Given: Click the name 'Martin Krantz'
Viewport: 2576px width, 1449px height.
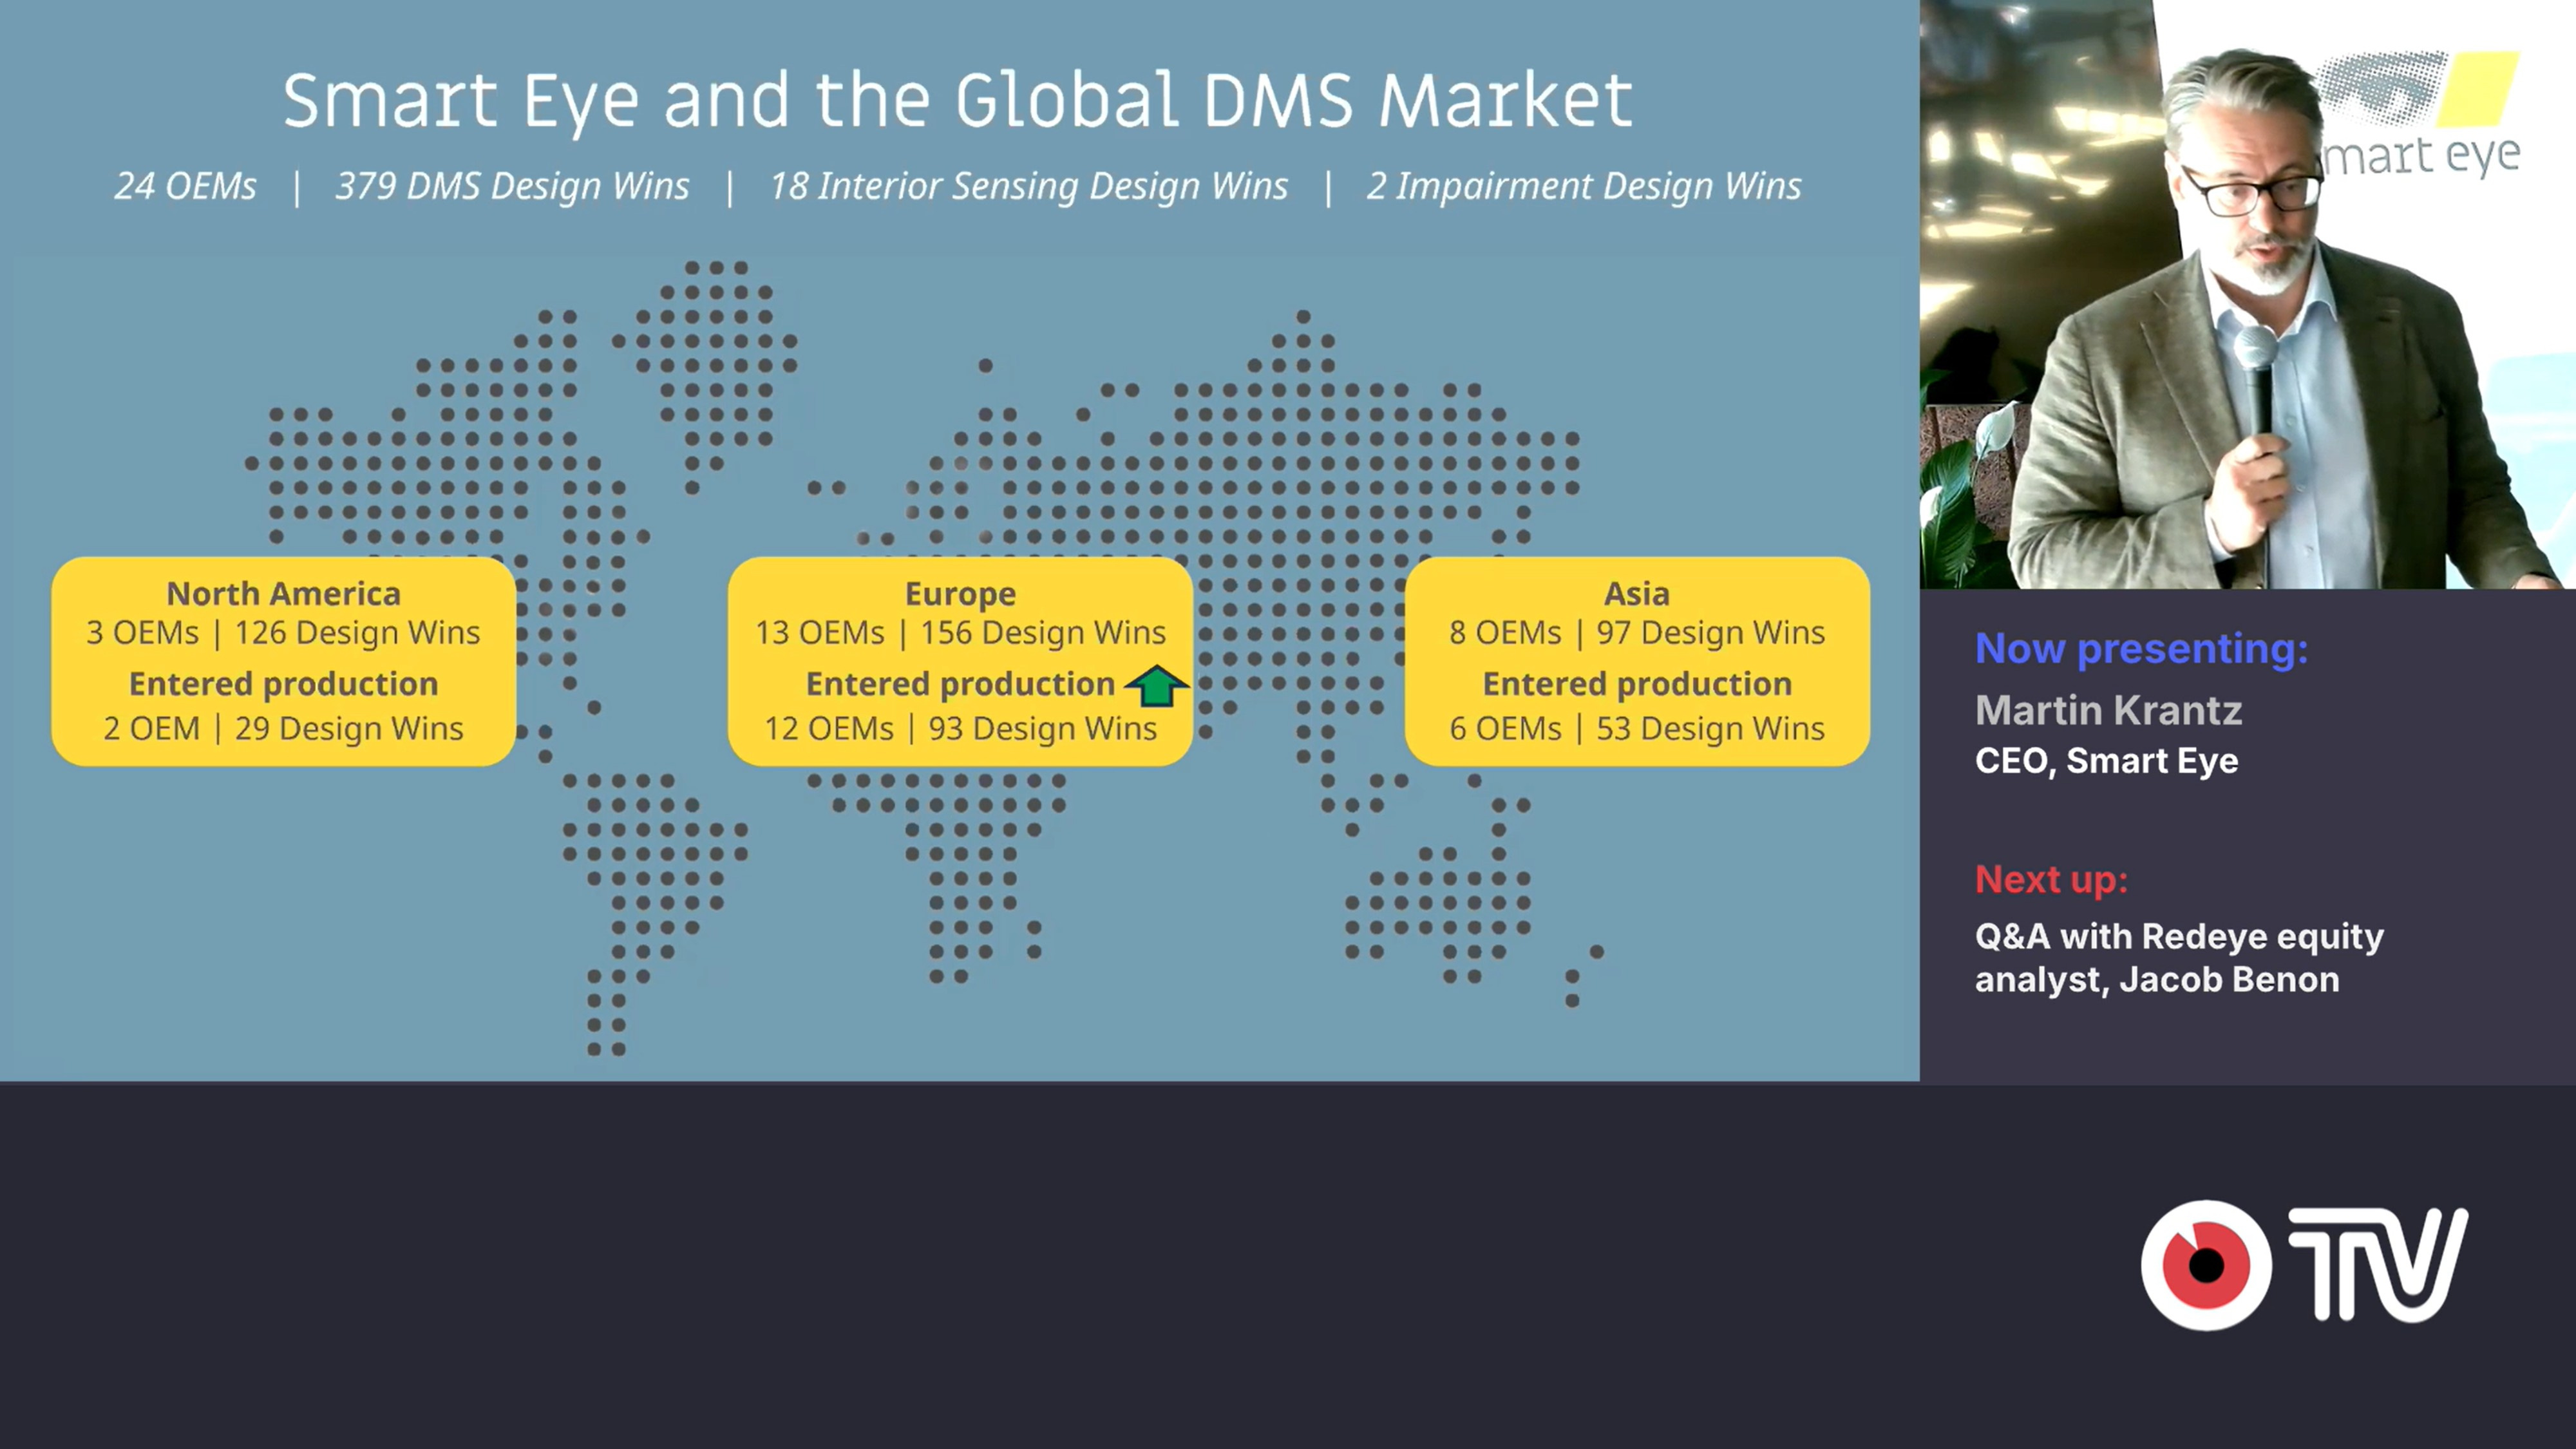Looking at the screenshot, I should tap(2108, 710).
